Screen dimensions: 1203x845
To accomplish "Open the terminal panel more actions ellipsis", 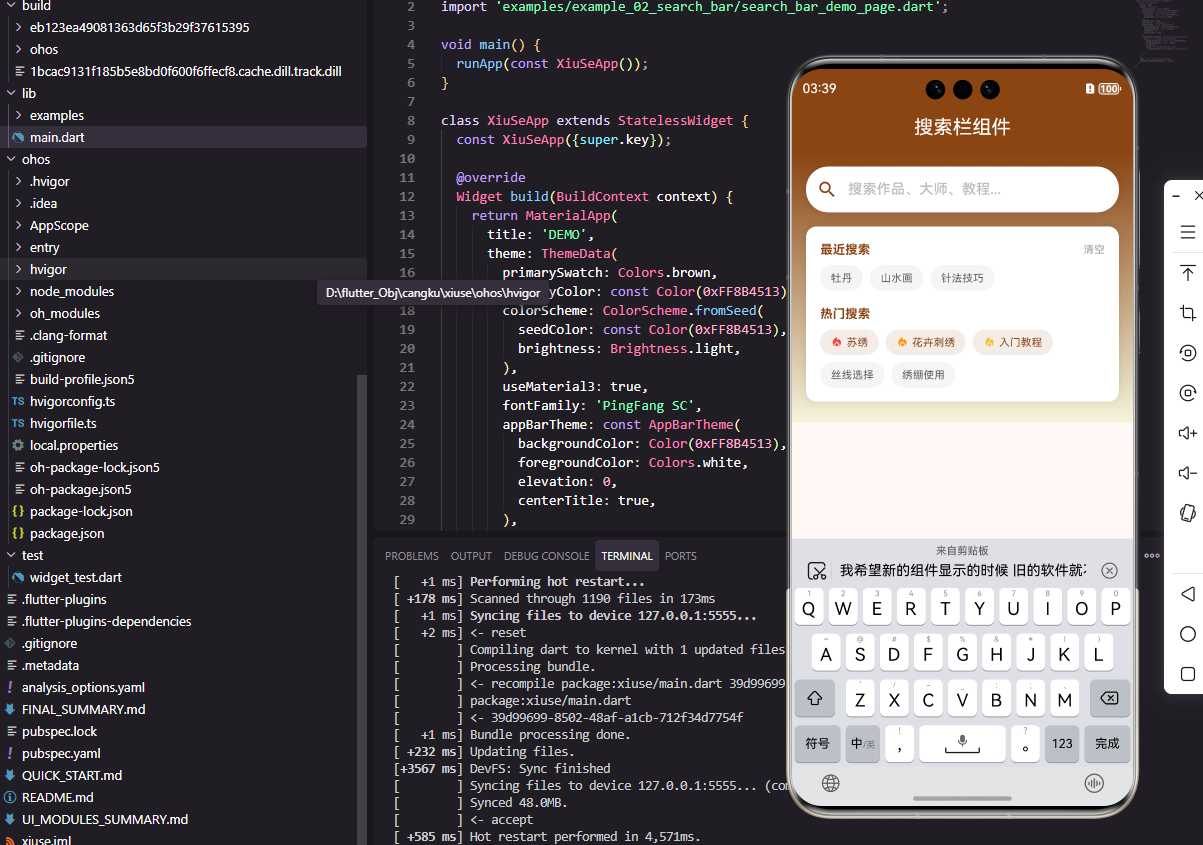I will click(1152, 556).
